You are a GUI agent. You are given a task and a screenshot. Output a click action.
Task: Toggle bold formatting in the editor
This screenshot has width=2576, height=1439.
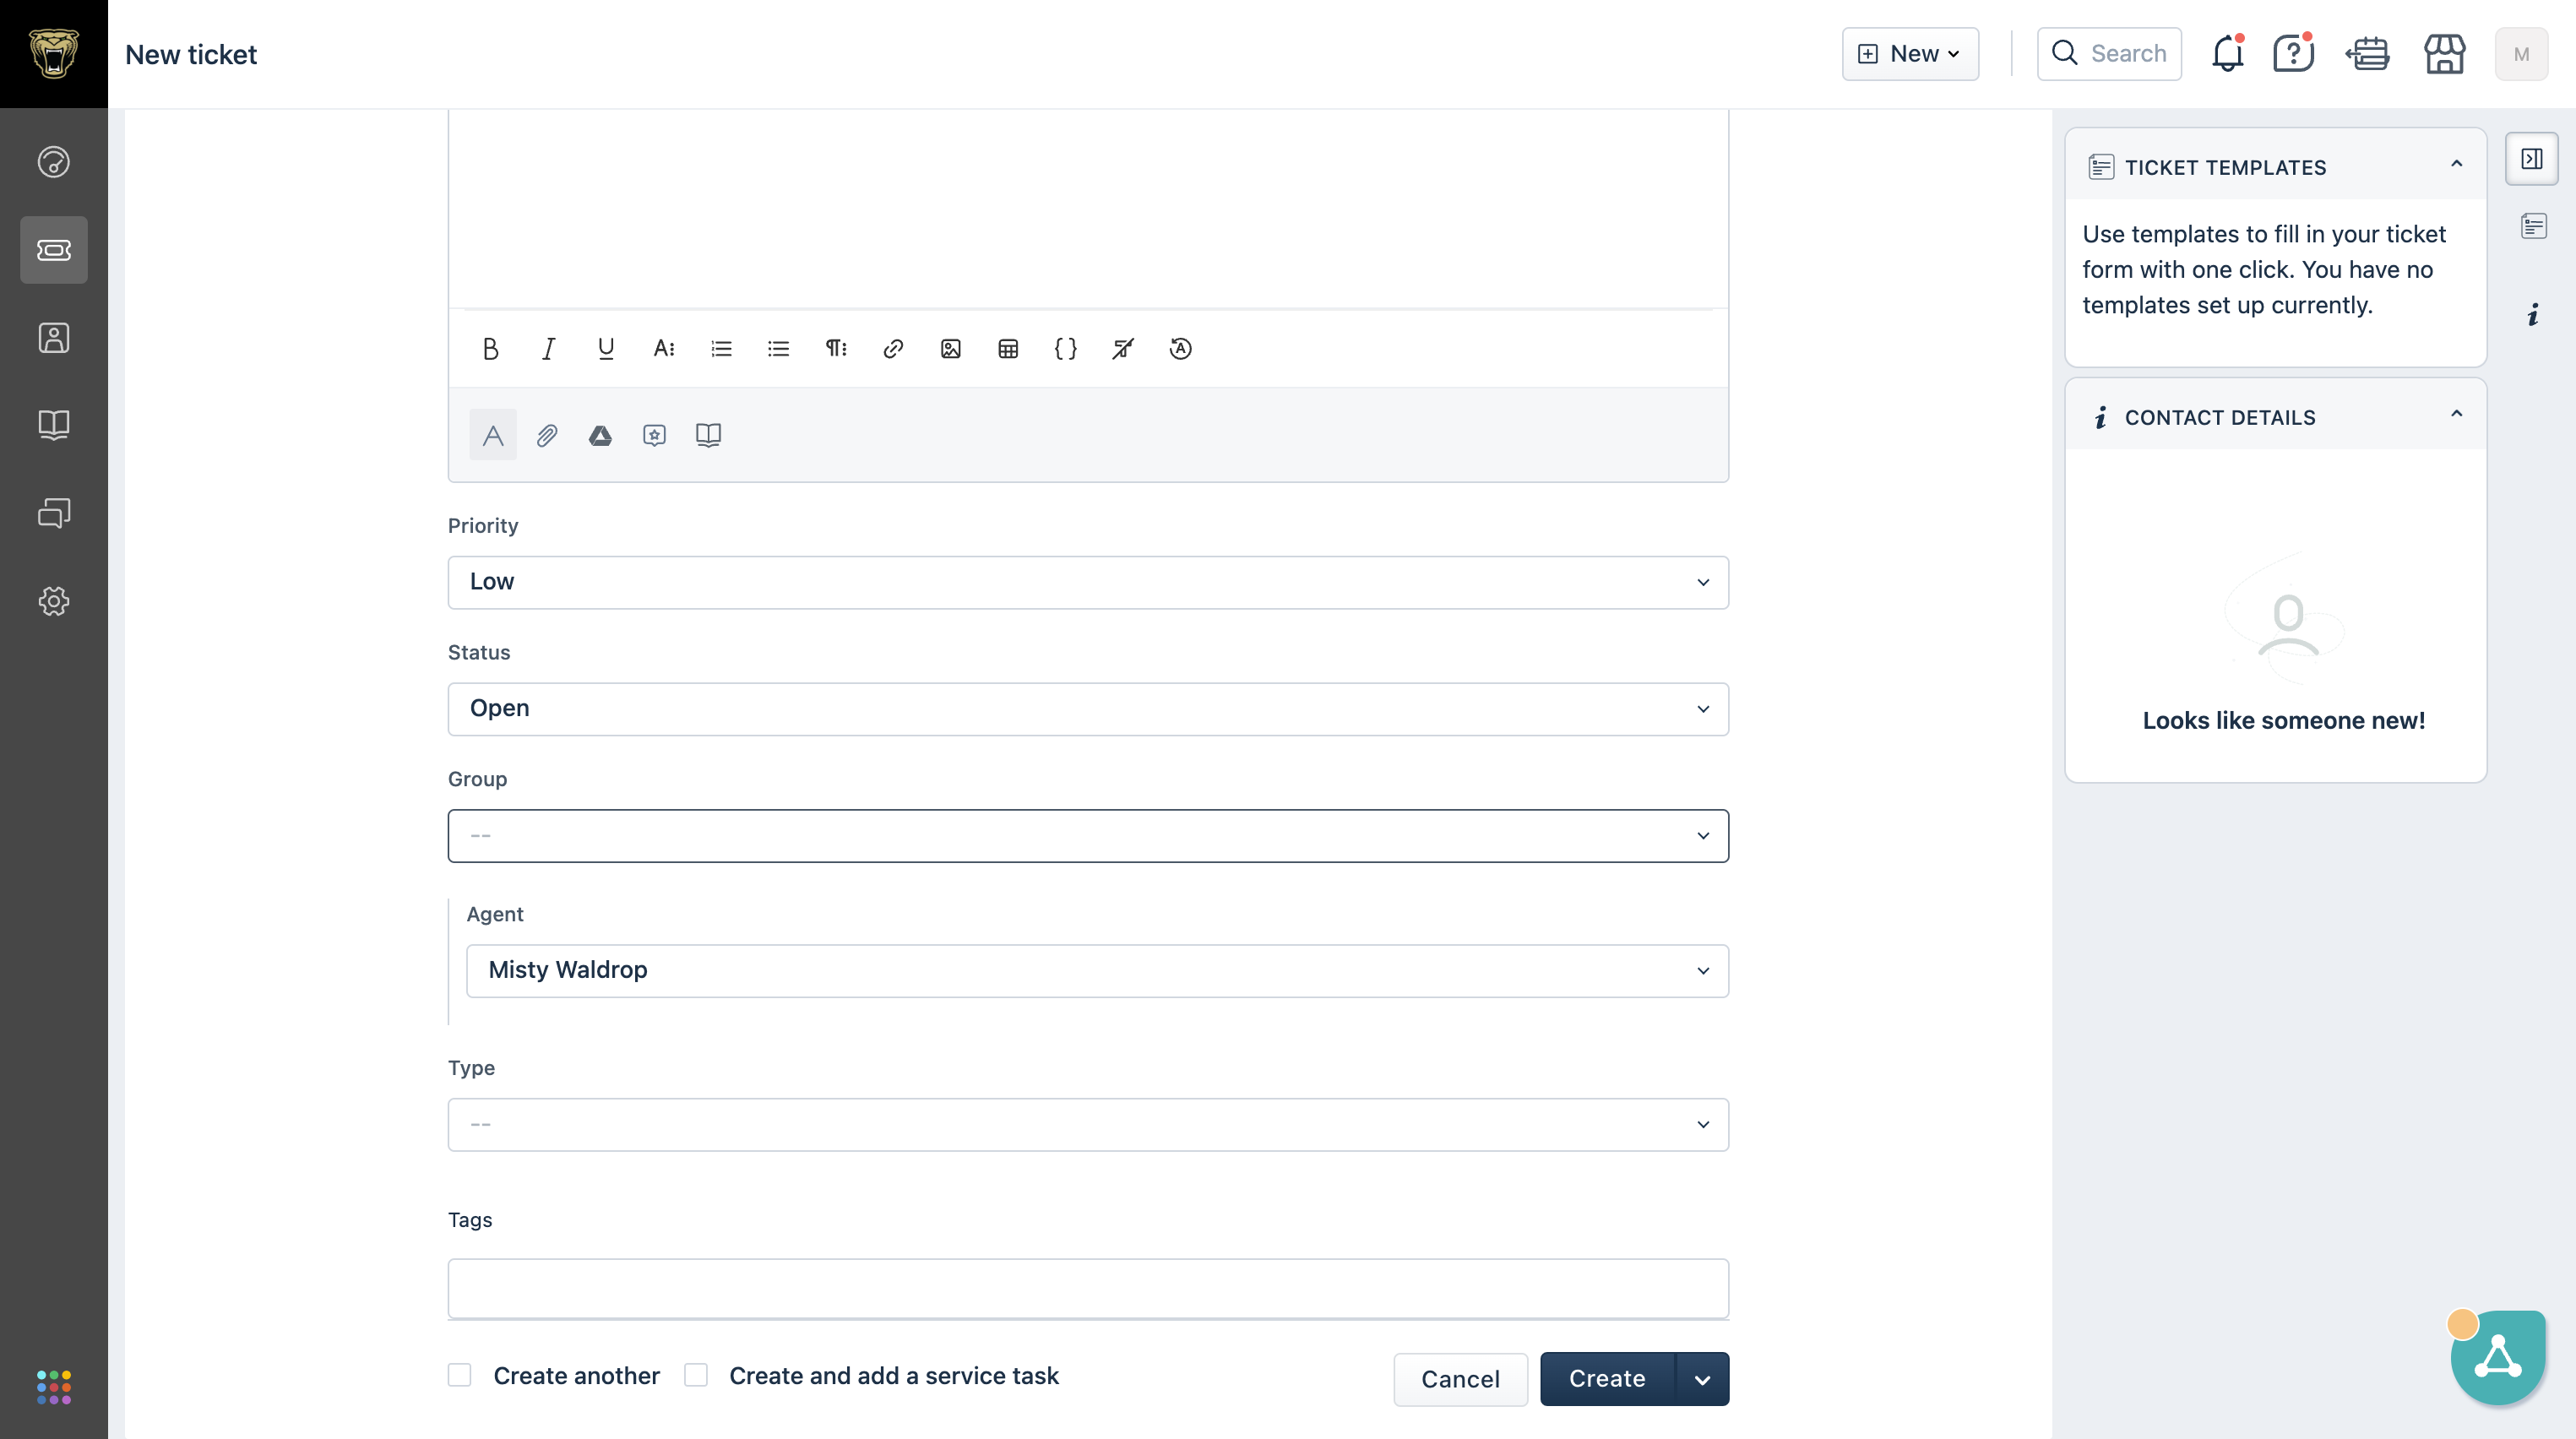490,349
